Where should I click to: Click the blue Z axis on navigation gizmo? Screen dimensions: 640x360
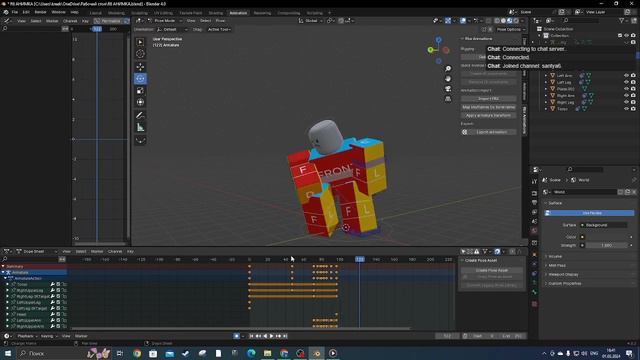pyautogui.click(x=438, y=40)
